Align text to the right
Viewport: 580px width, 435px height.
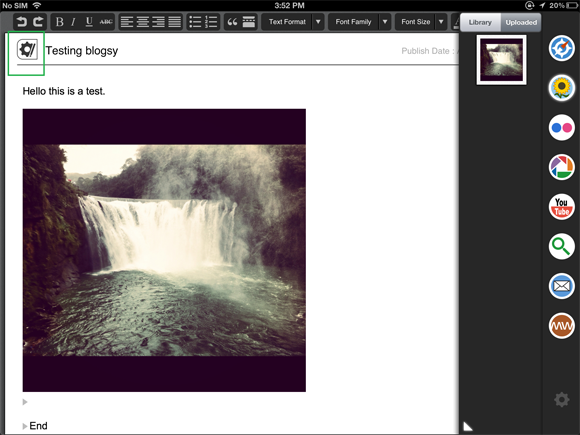[159, 22]
